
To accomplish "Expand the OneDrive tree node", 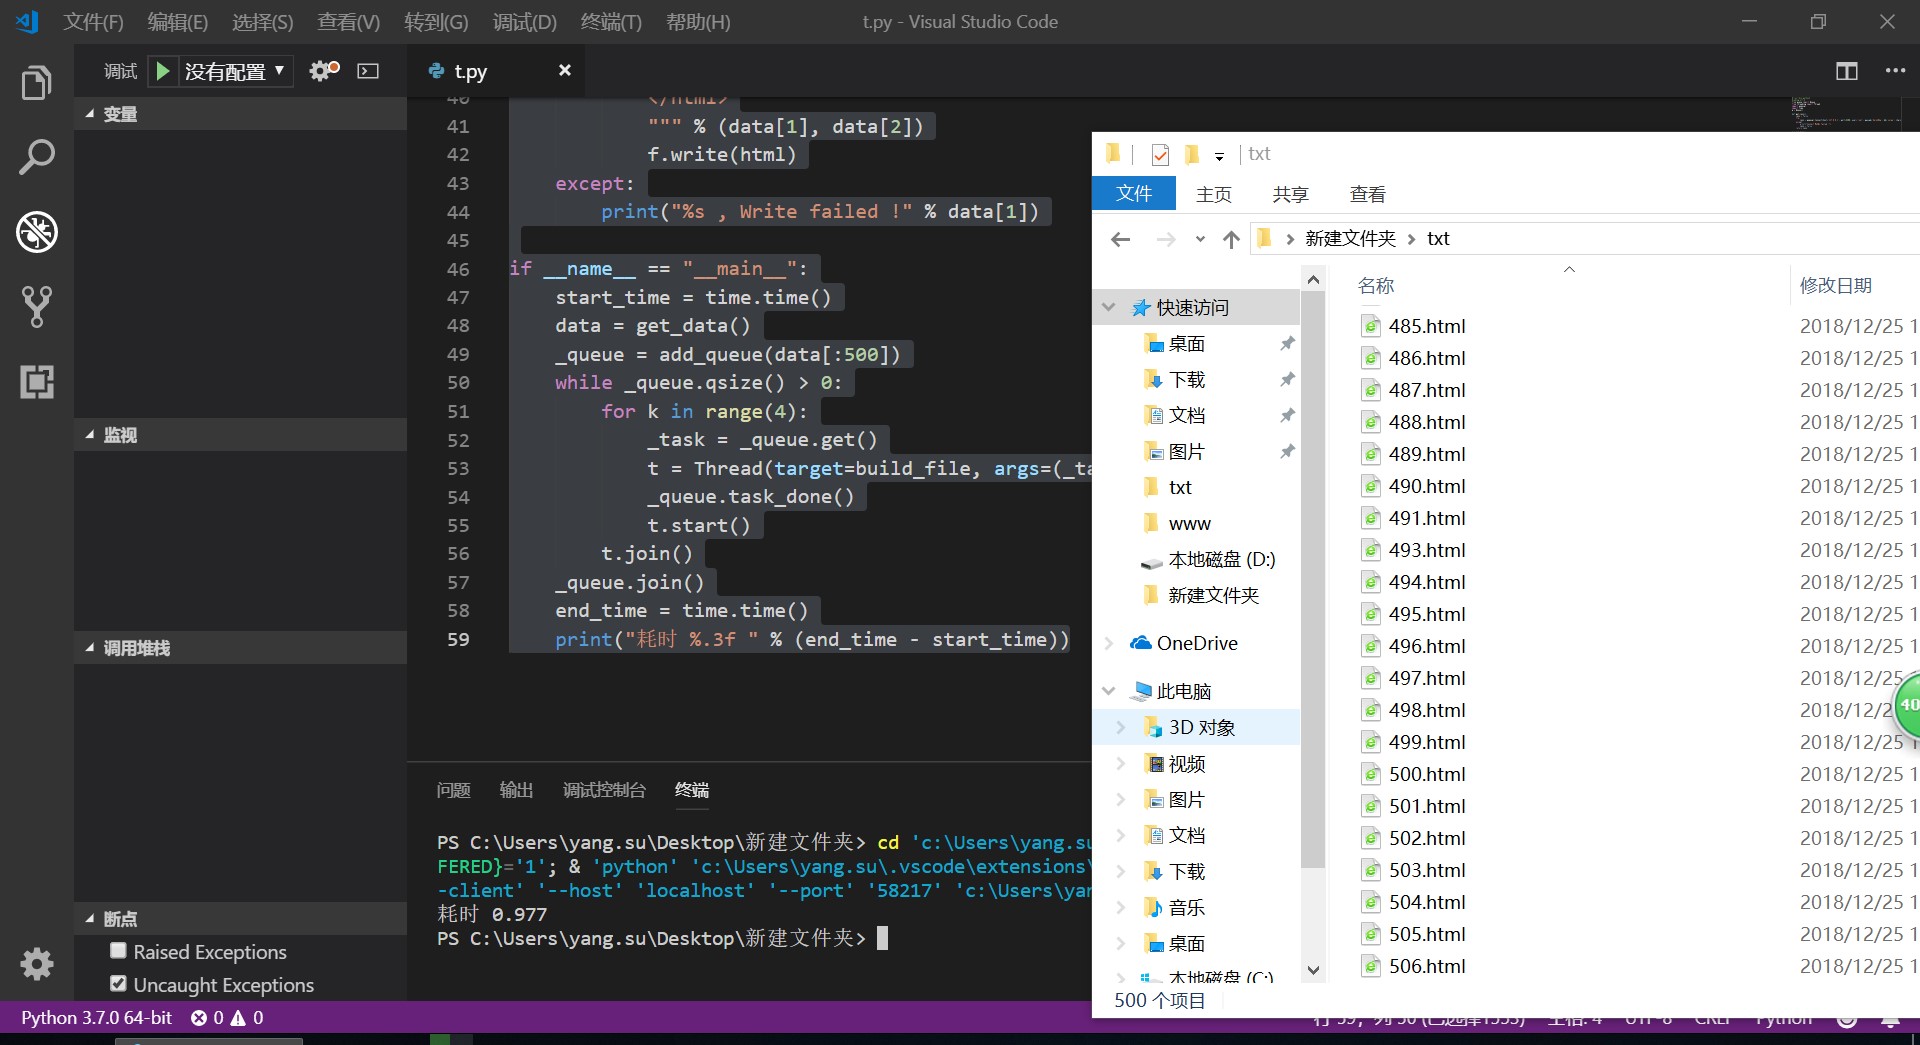I will [1108, 643].
